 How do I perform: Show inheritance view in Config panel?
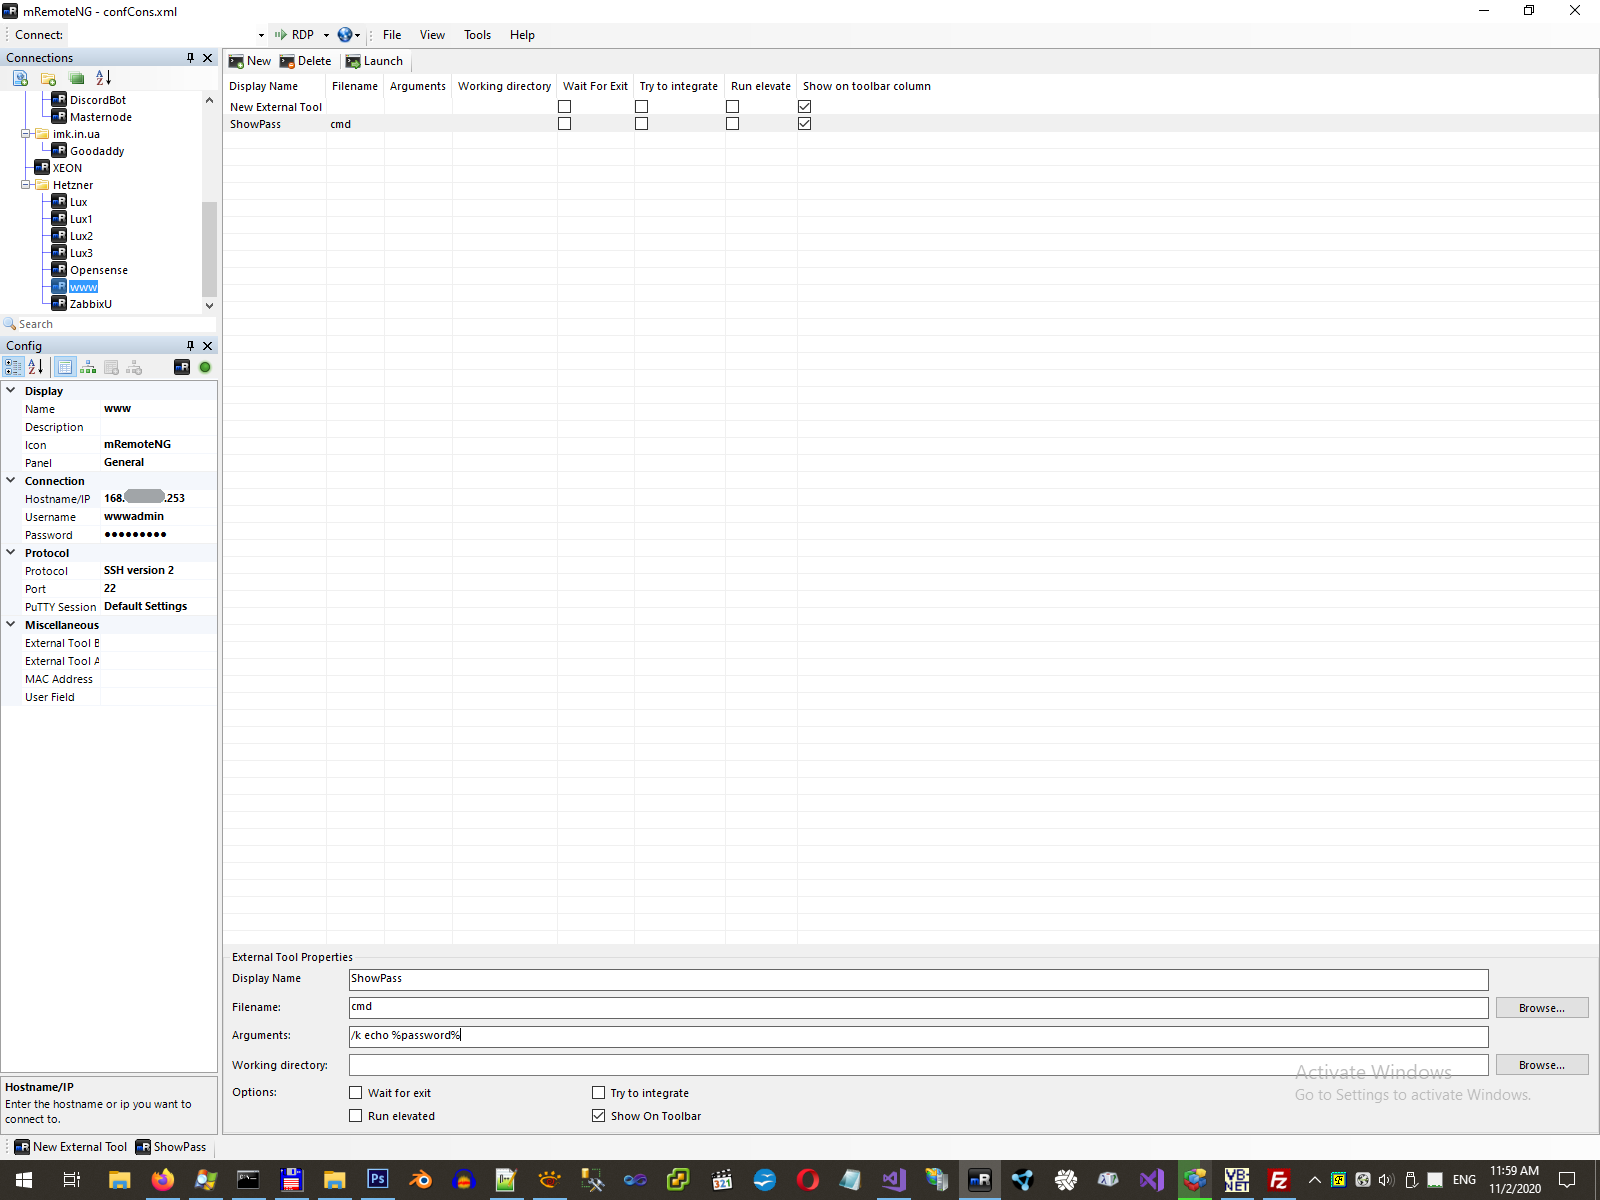[x=88, y=367]
